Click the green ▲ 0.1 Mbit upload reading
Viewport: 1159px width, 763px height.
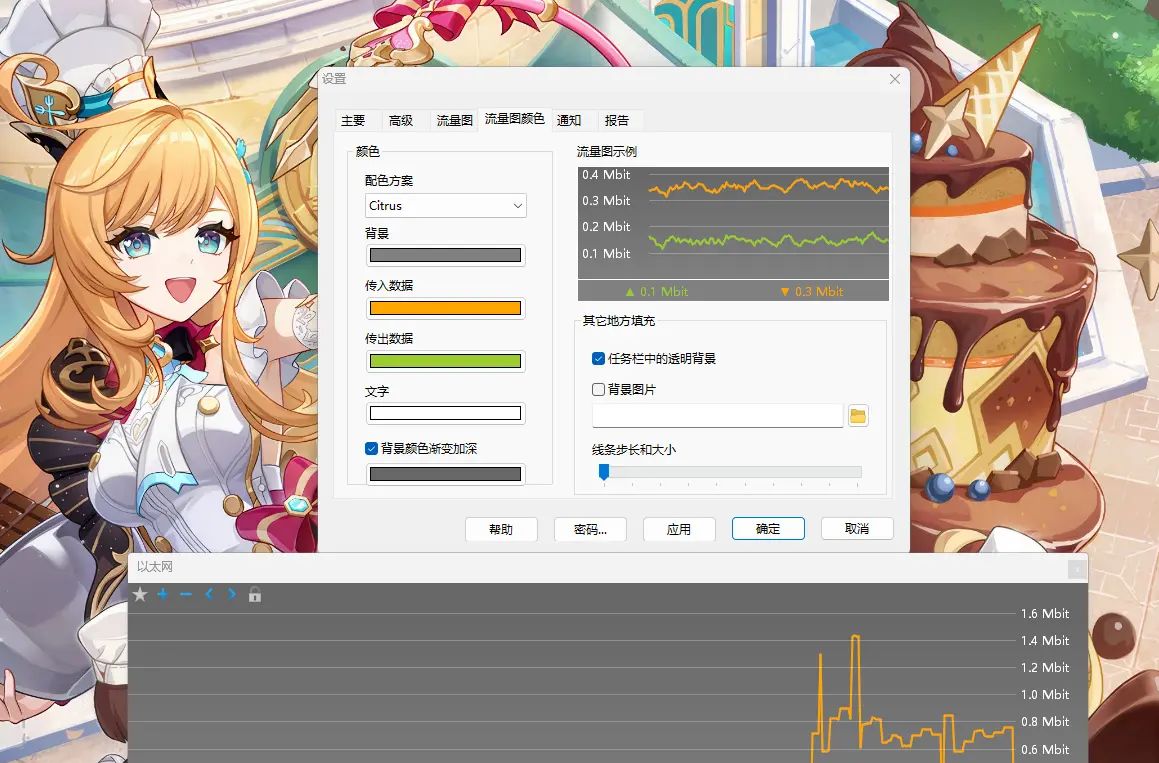tap(656, 291)
